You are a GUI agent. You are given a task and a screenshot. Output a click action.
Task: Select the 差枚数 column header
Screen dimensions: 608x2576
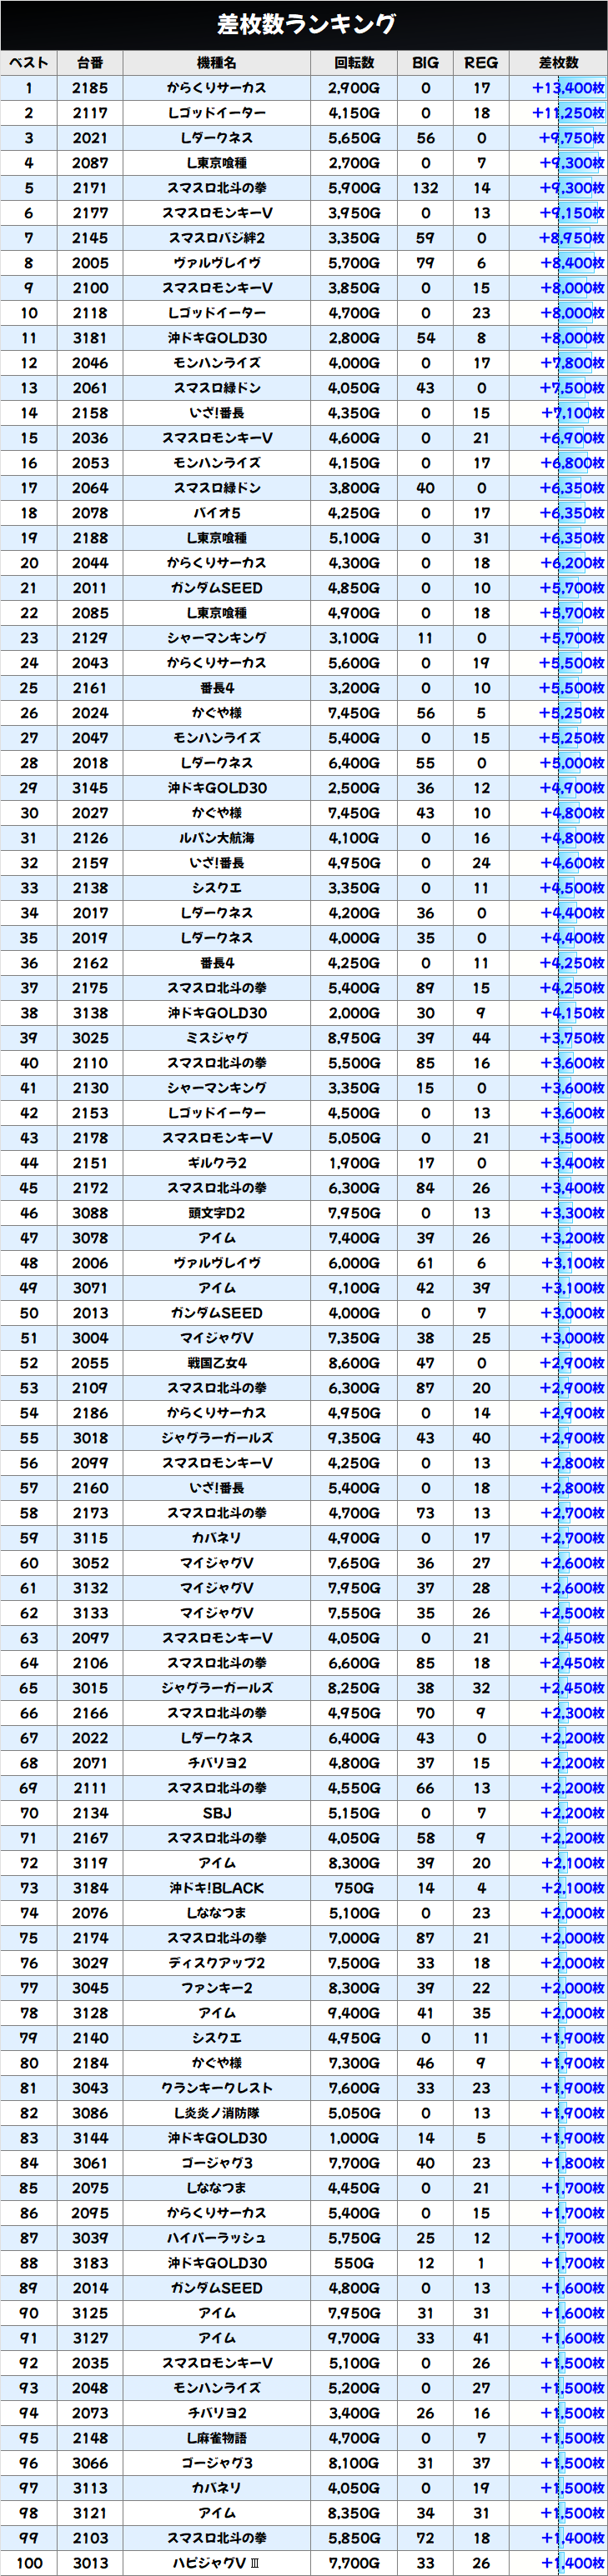point(558,63)
